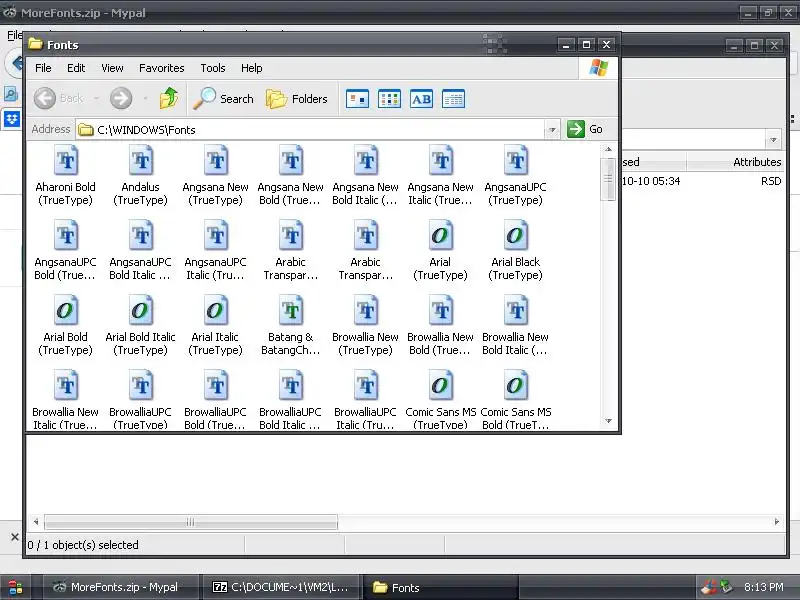Select AngsanaUPC Italic font icon
The image size is (800, 600).
click(216, 235)
